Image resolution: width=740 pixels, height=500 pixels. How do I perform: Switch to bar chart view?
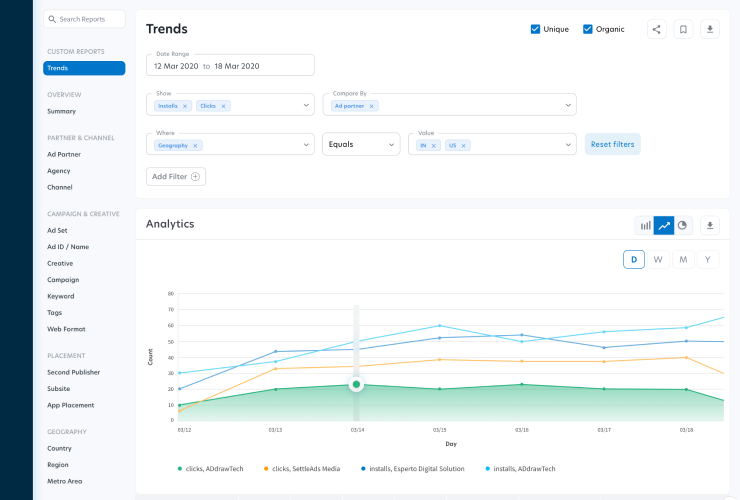(645, 226)
